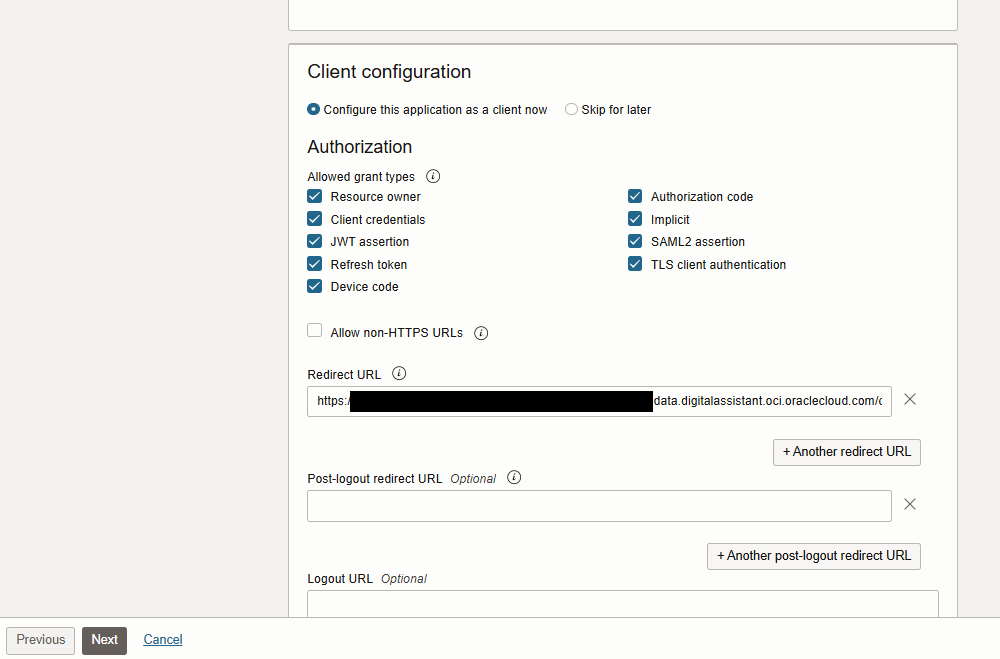Select the Skip for later radio option
The image size is (1000, 659).
click(572, 110)
